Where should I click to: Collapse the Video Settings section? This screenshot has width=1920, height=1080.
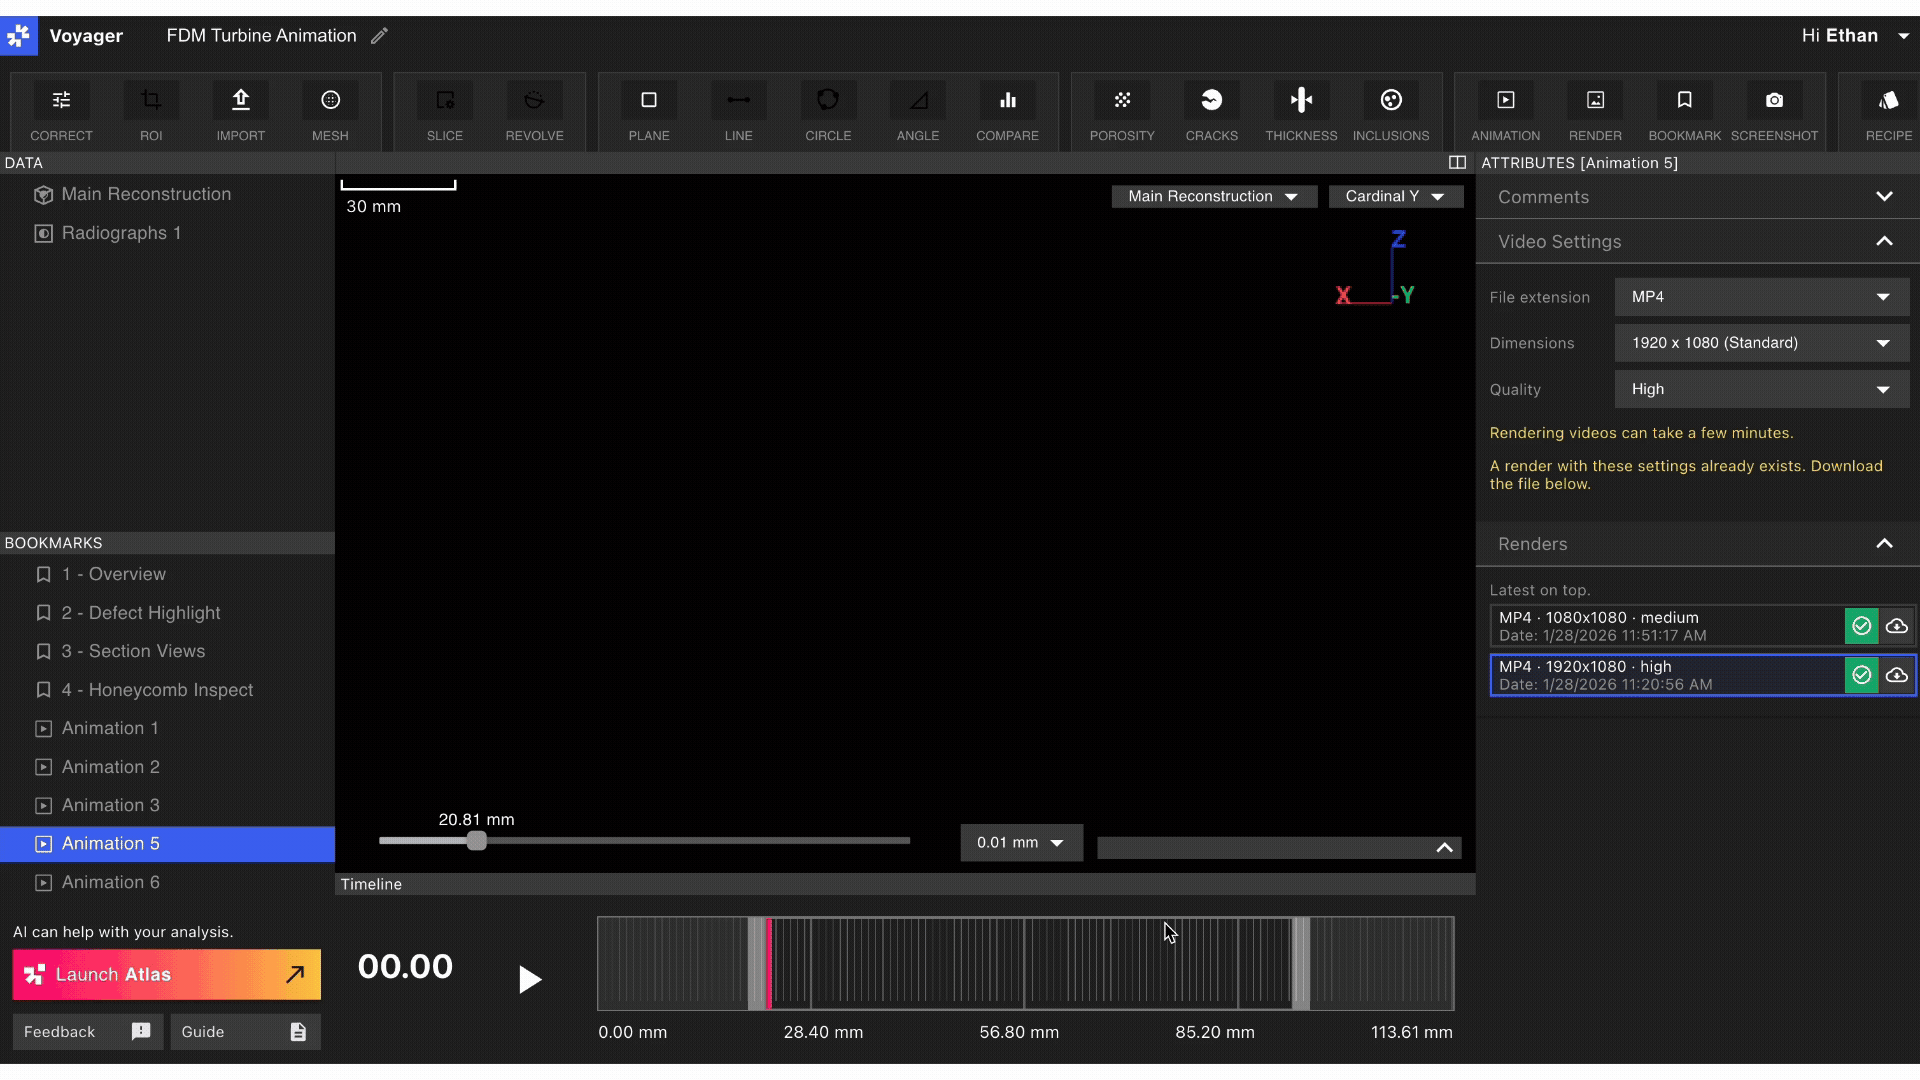(x=1884, y=241)
